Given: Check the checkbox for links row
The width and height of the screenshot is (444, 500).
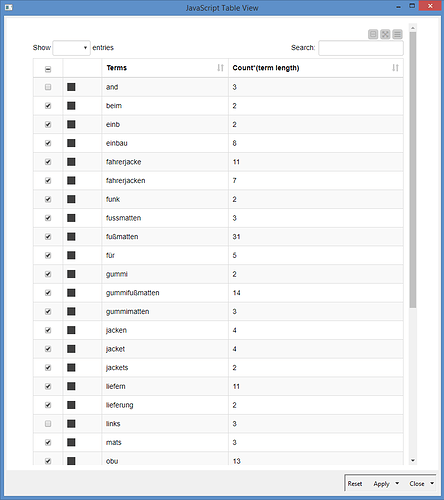Looking at the screenshot, I should click(48, 424).
